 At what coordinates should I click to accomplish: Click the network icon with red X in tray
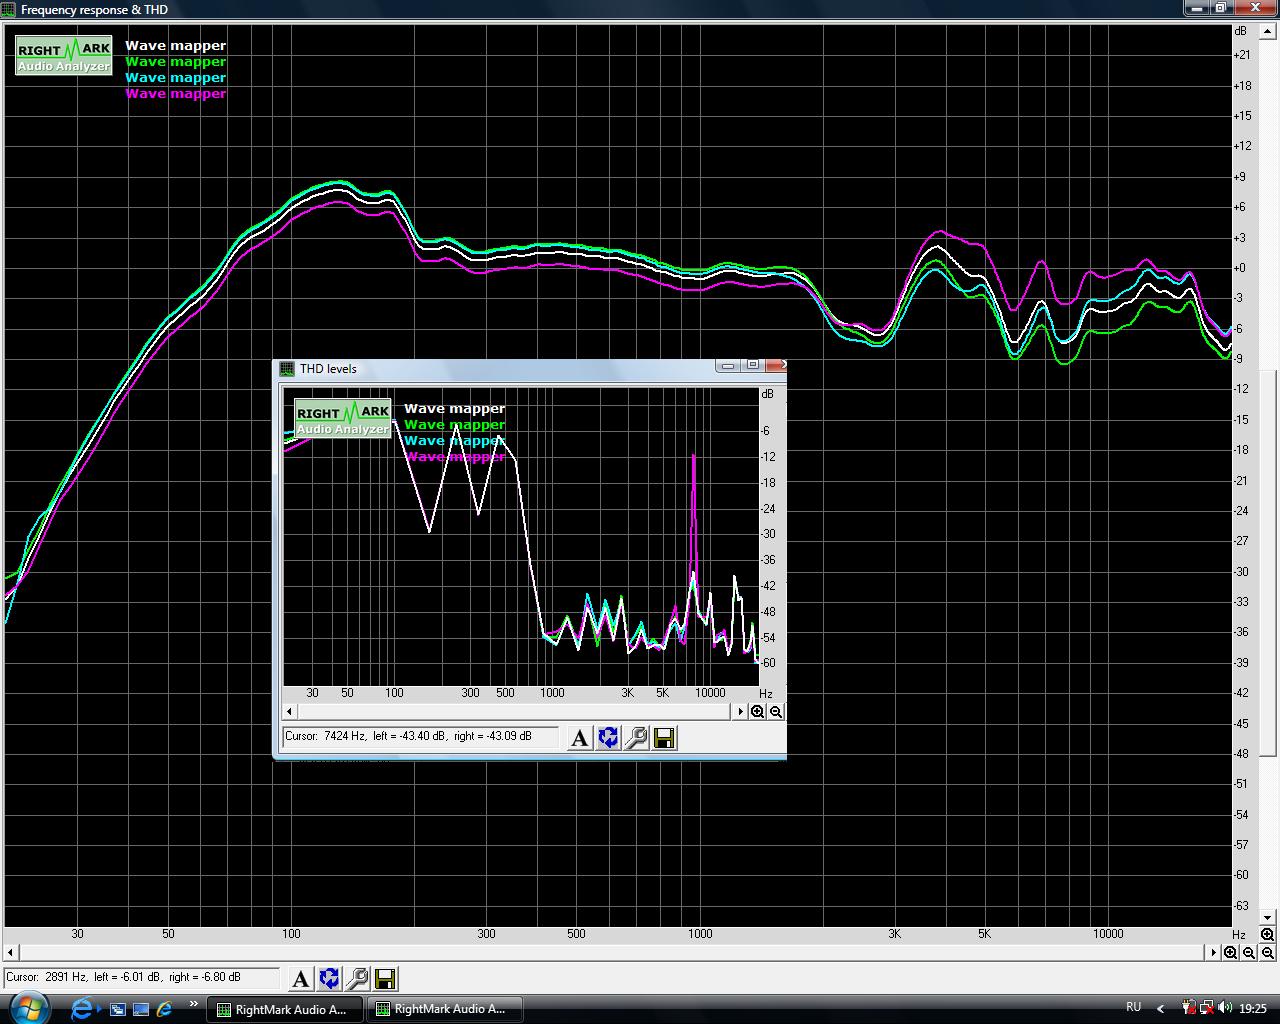click(1206, 1008)
